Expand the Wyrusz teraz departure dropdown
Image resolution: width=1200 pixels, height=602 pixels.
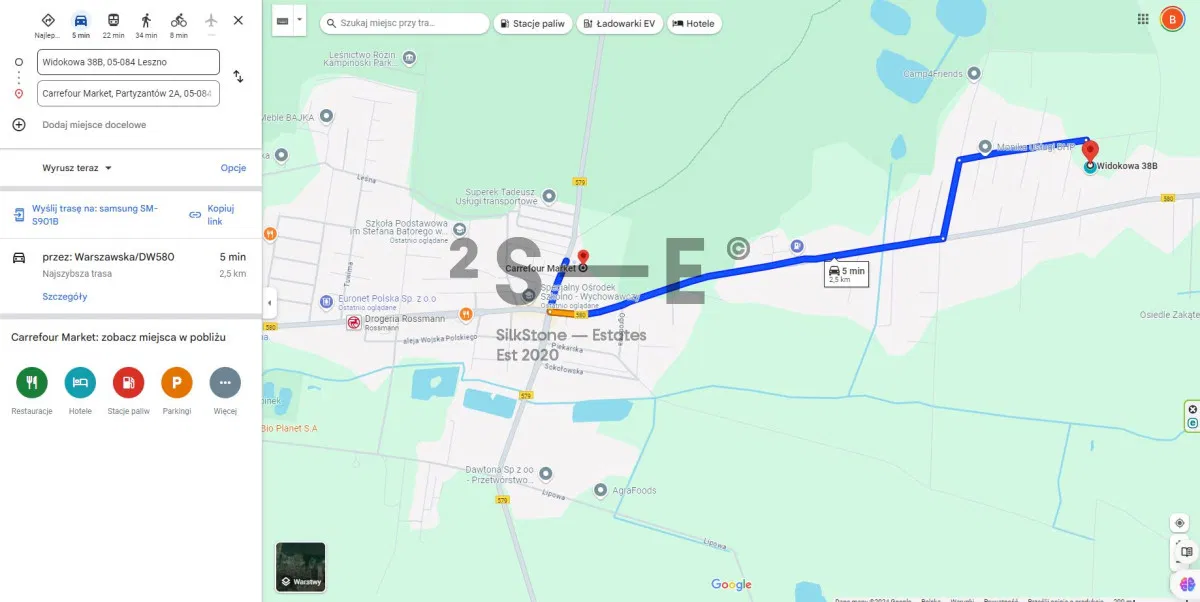pos(78,168)
